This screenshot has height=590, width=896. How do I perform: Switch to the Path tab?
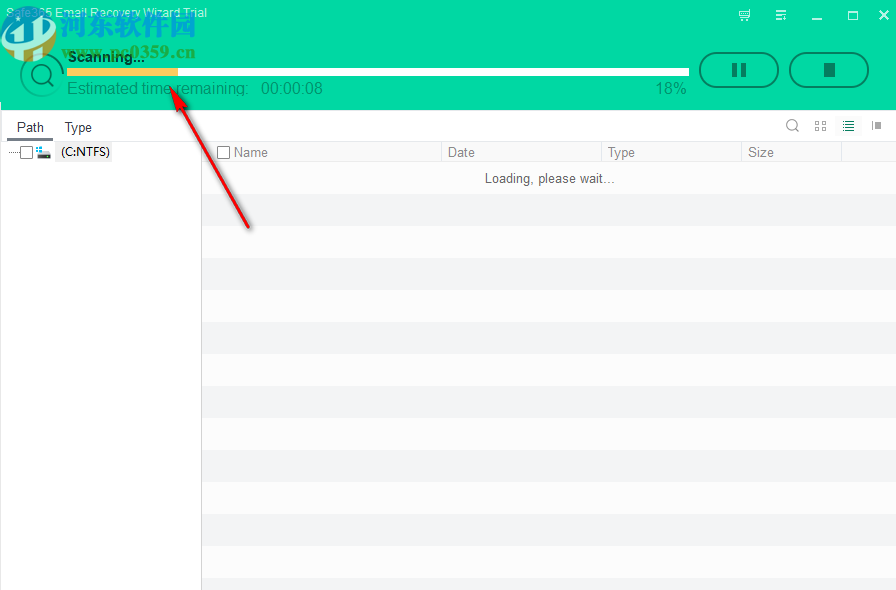[29, 127]
